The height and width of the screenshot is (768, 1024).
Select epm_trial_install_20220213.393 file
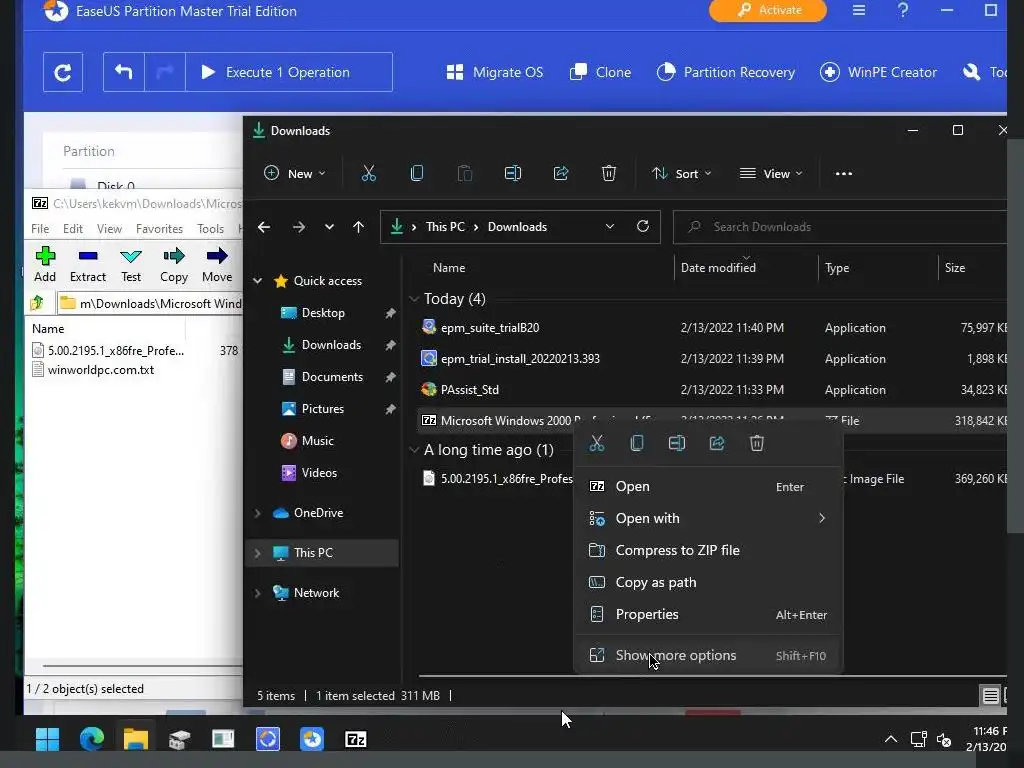click(x=520, y=359)
